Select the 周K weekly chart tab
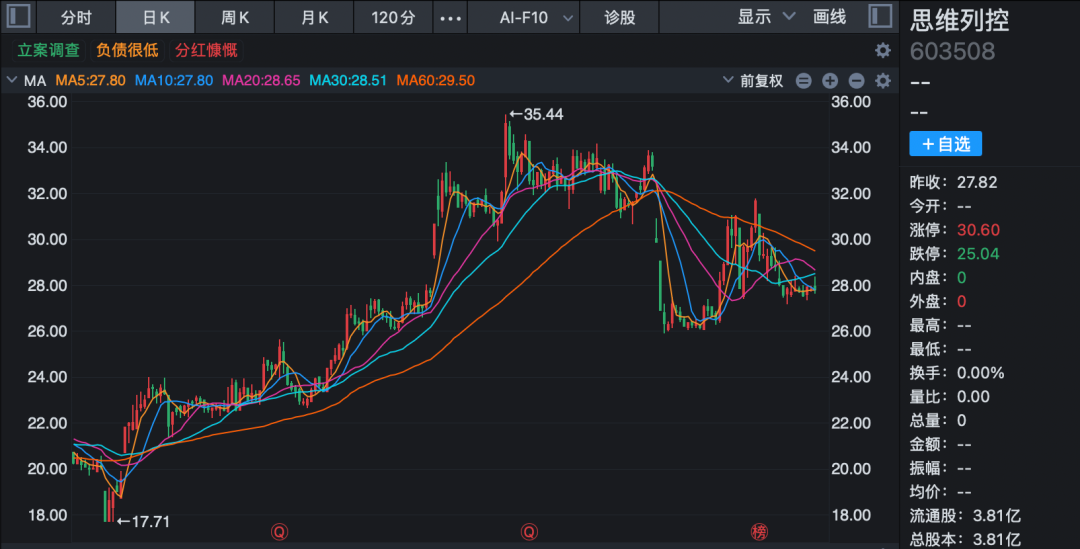This screenshot has height=549, width=1080. click(235, 18)
